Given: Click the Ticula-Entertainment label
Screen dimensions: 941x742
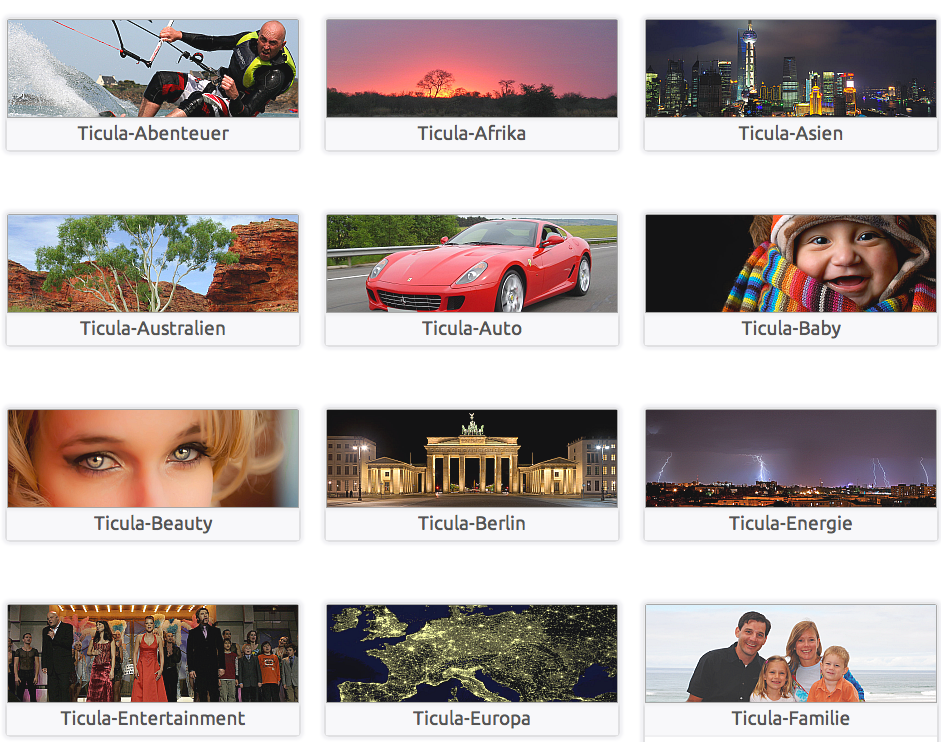Looking at the screenshot, I should point(153,719).
